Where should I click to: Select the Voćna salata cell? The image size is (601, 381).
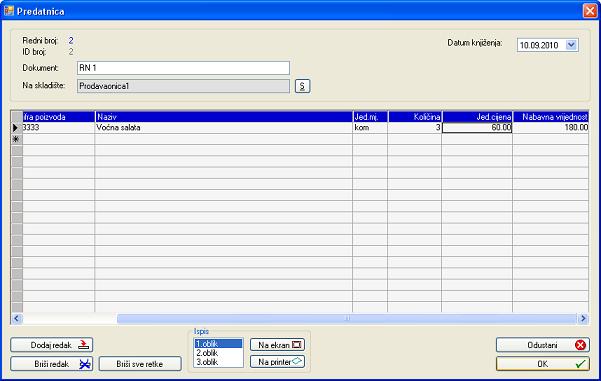pyautogui.click(x=223, y=128)
